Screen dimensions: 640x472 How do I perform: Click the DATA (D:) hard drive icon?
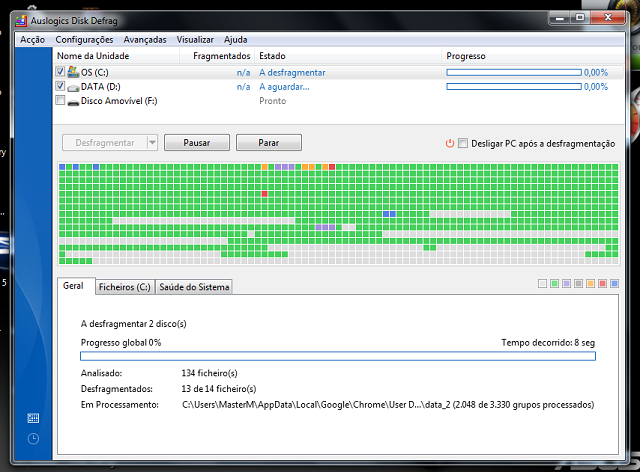73,87
